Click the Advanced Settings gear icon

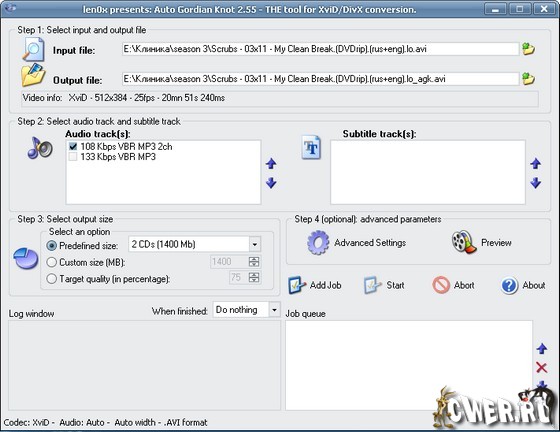coord(318,242)
